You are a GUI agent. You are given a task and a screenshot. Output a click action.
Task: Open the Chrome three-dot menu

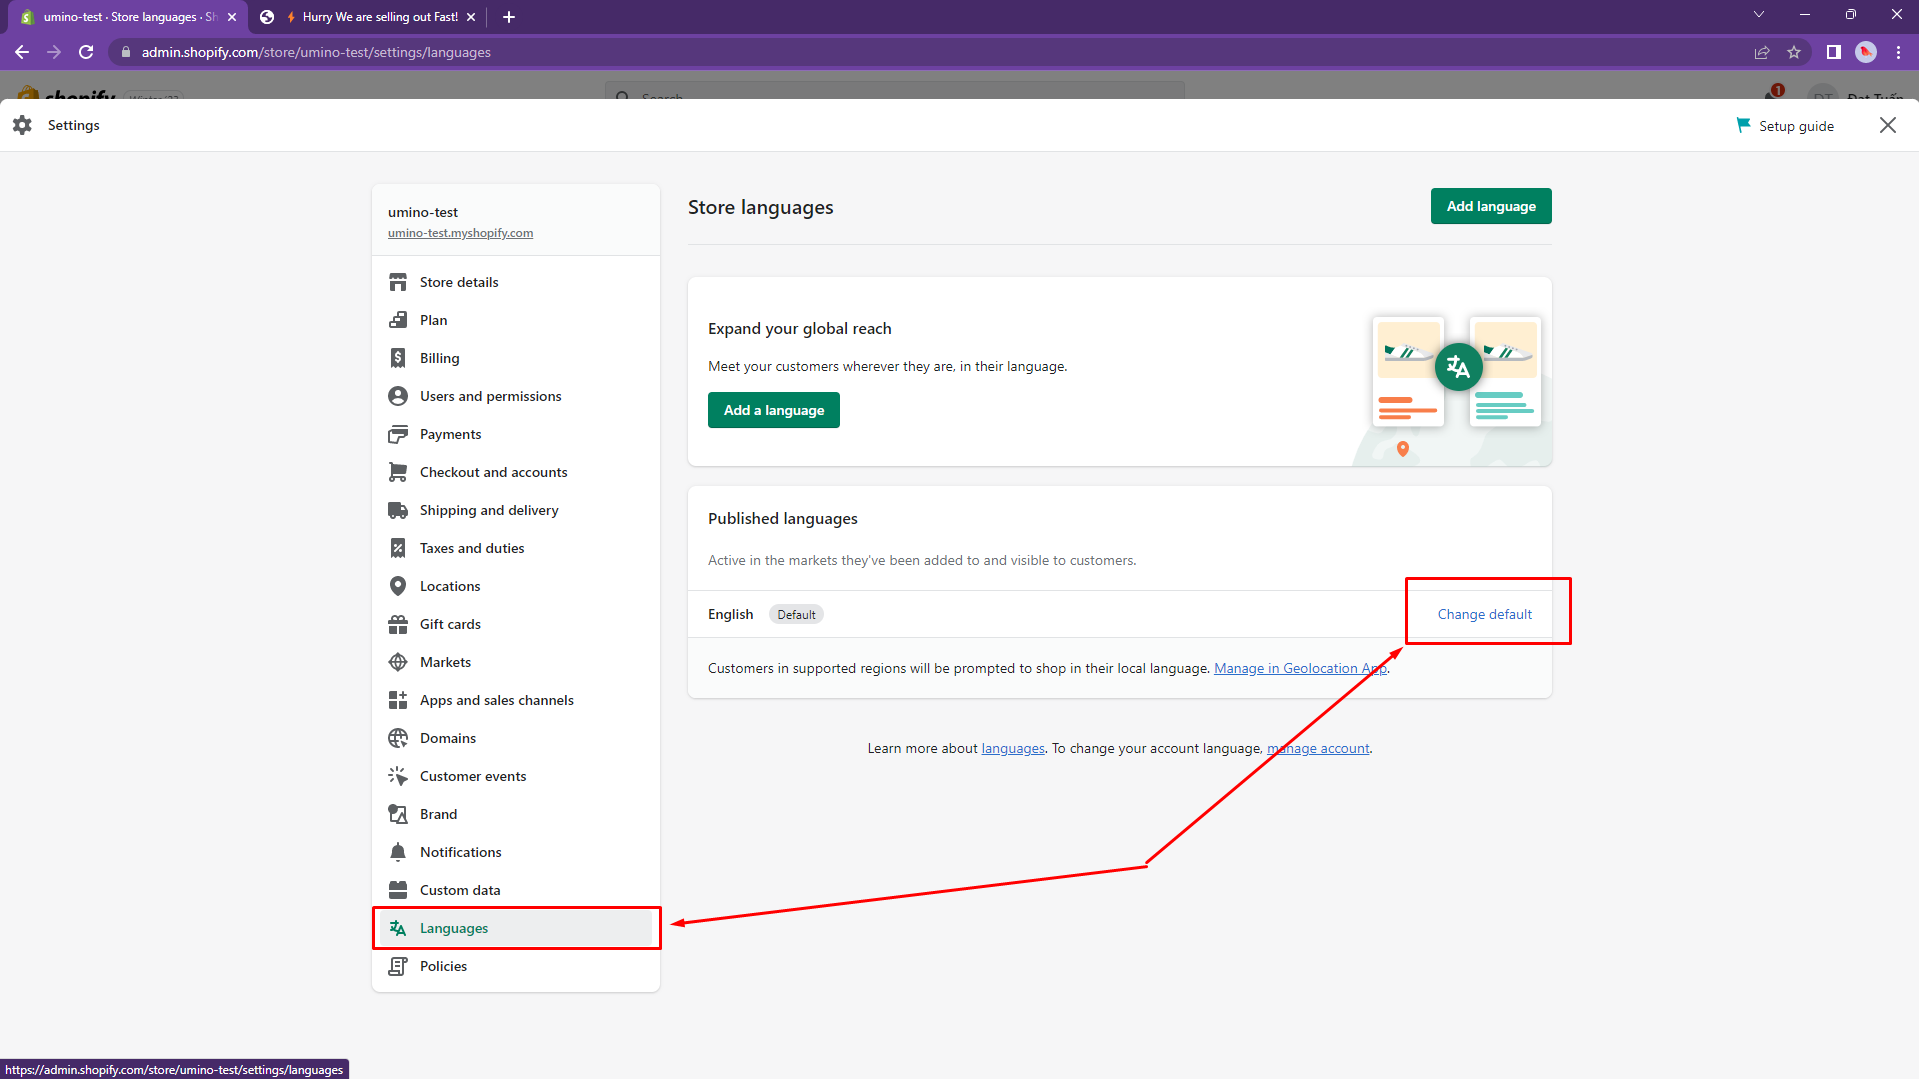coord(1898,52)
